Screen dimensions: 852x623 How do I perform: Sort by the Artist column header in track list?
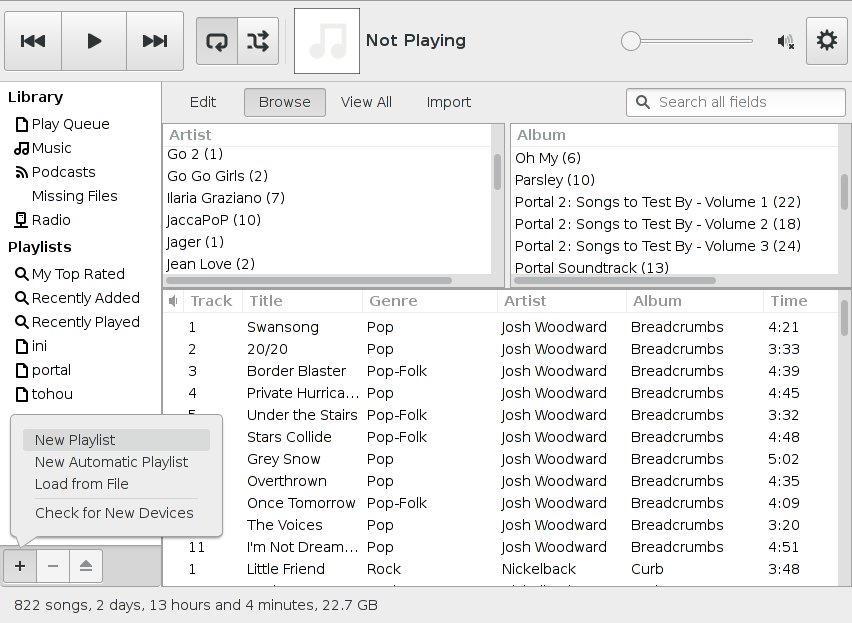pos(561,301)
